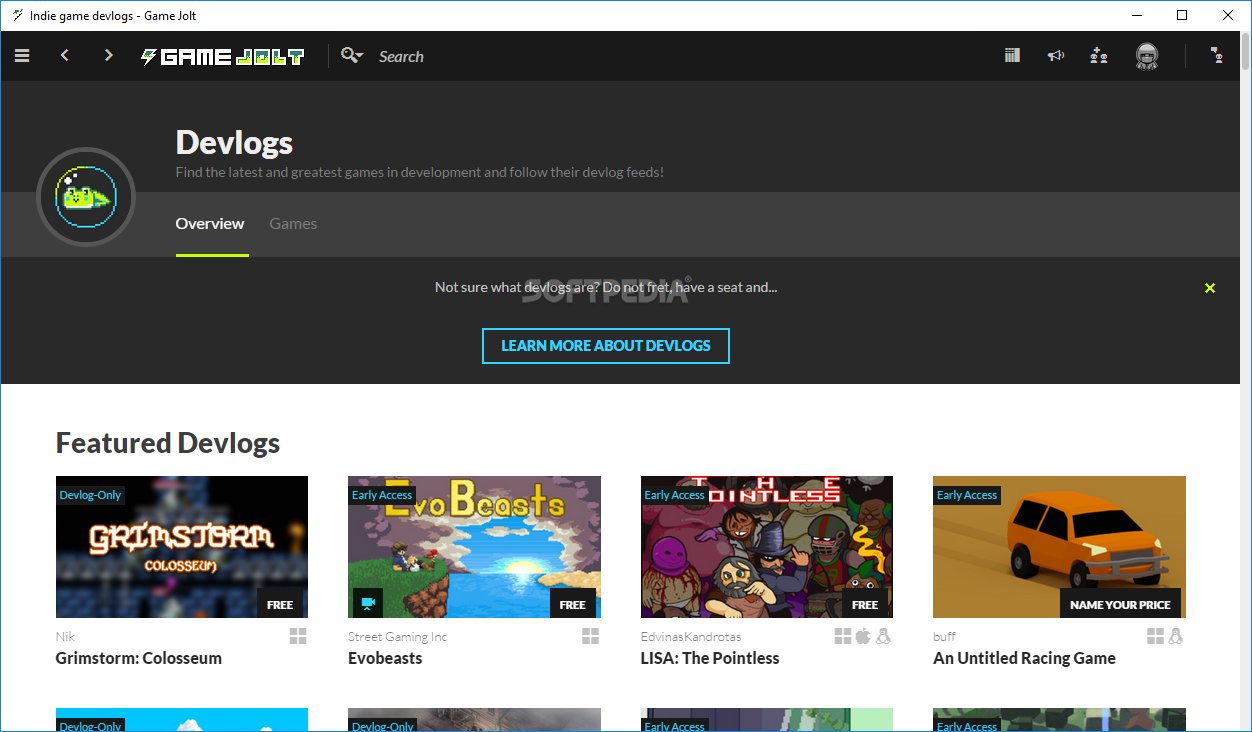Image resolution: width=1252 pixels, height=732 pixels.
Task: Click the Windows icon for LISA: The Pointless
Action: pyautogui.click(x=843, y=636)
